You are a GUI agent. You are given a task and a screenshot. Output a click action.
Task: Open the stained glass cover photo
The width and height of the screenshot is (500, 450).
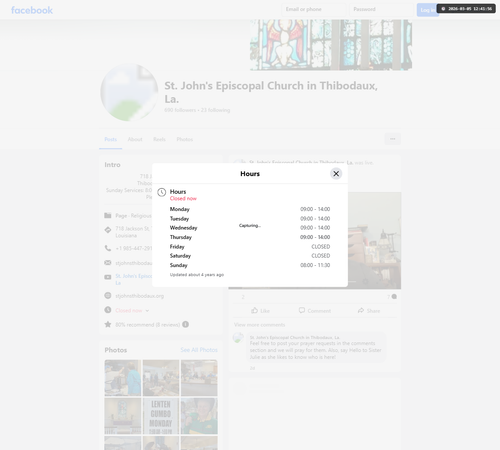coord(331,45)
